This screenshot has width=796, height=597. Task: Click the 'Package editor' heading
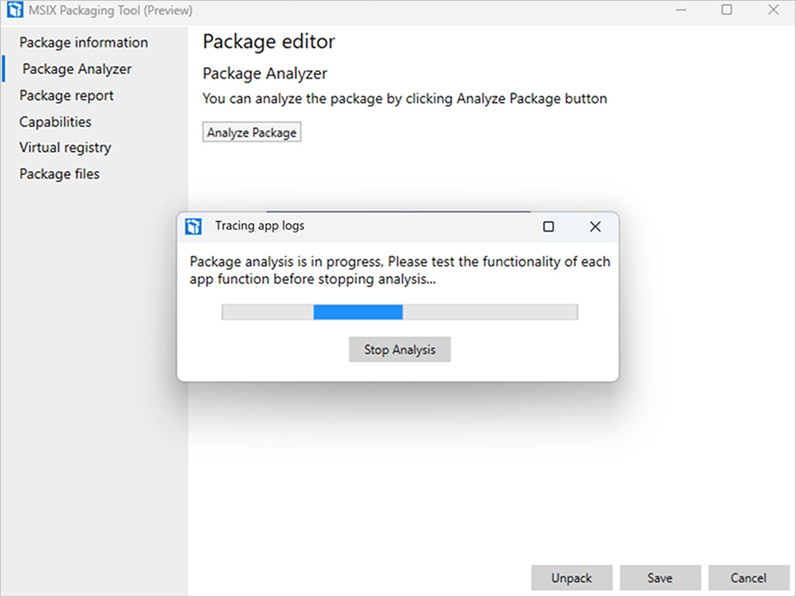click(x=269, y=42)
